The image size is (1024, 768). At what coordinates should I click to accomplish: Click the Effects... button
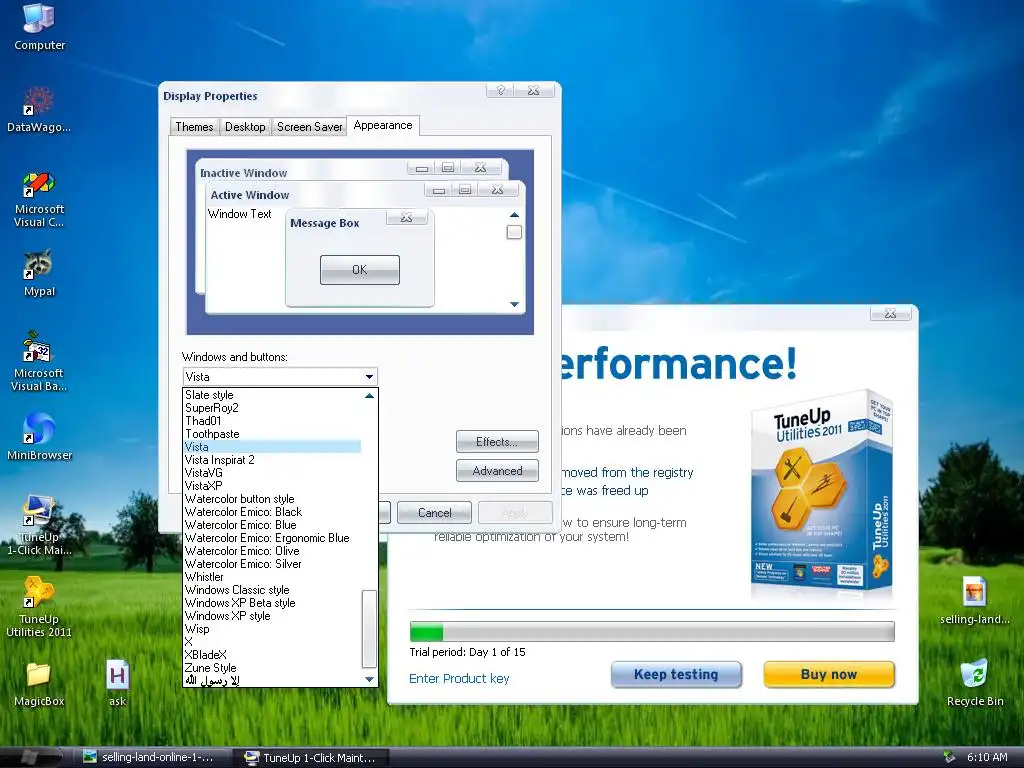click(497, 442)
